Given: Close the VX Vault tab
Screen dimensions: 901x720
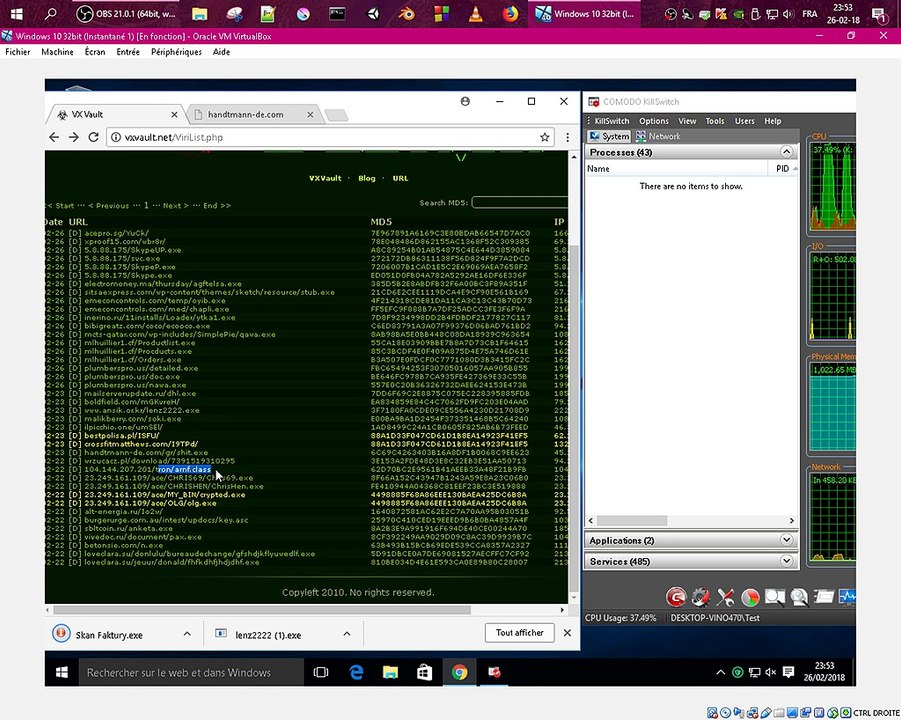Looking at the screenshot, I should point(174,114).
